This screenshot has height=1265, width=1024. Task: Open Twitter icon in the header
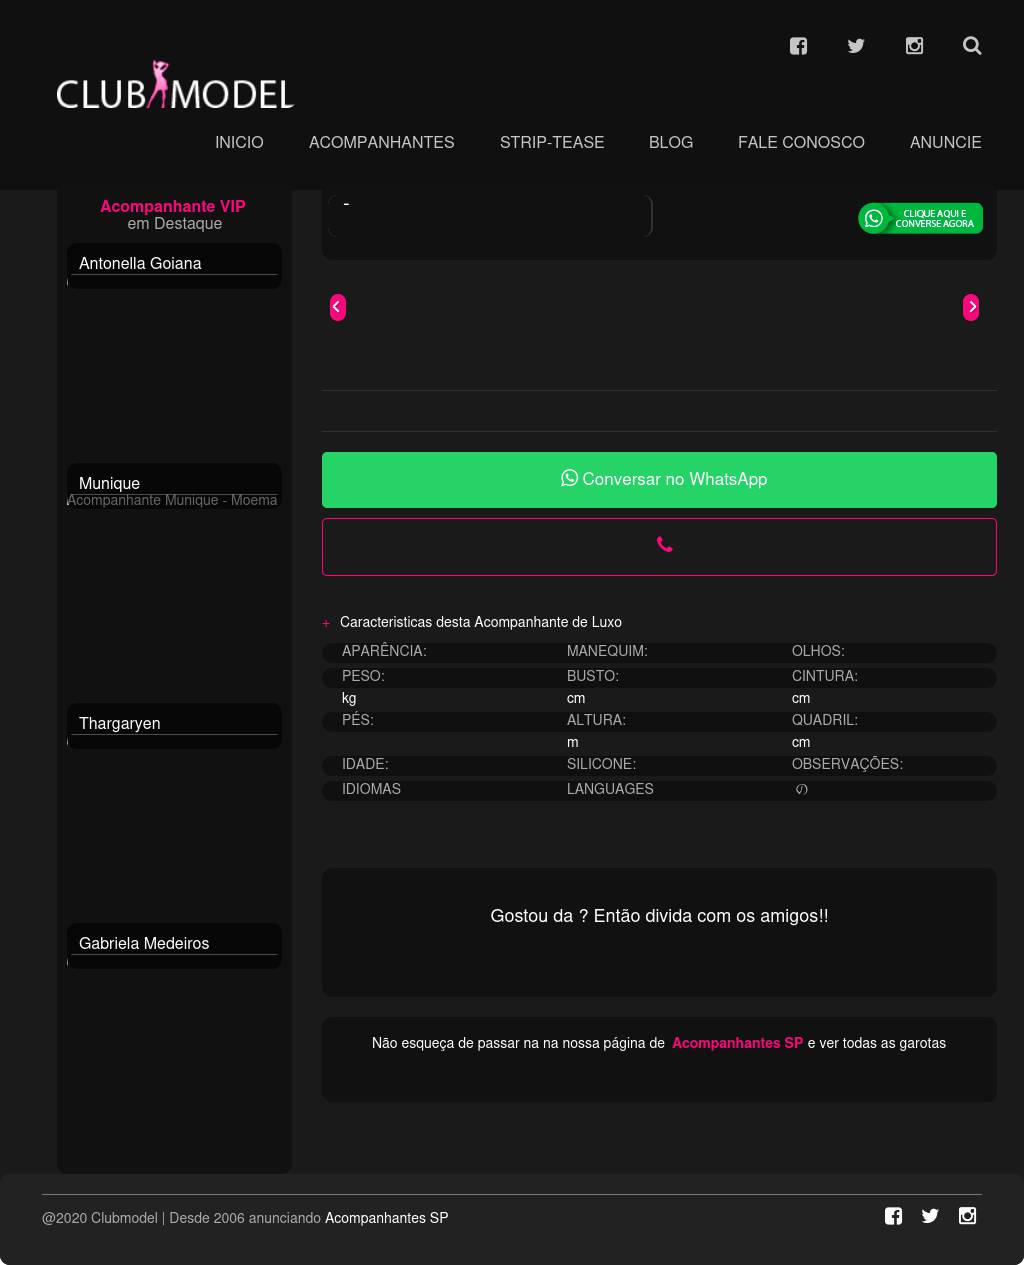(x=856, y=46)
